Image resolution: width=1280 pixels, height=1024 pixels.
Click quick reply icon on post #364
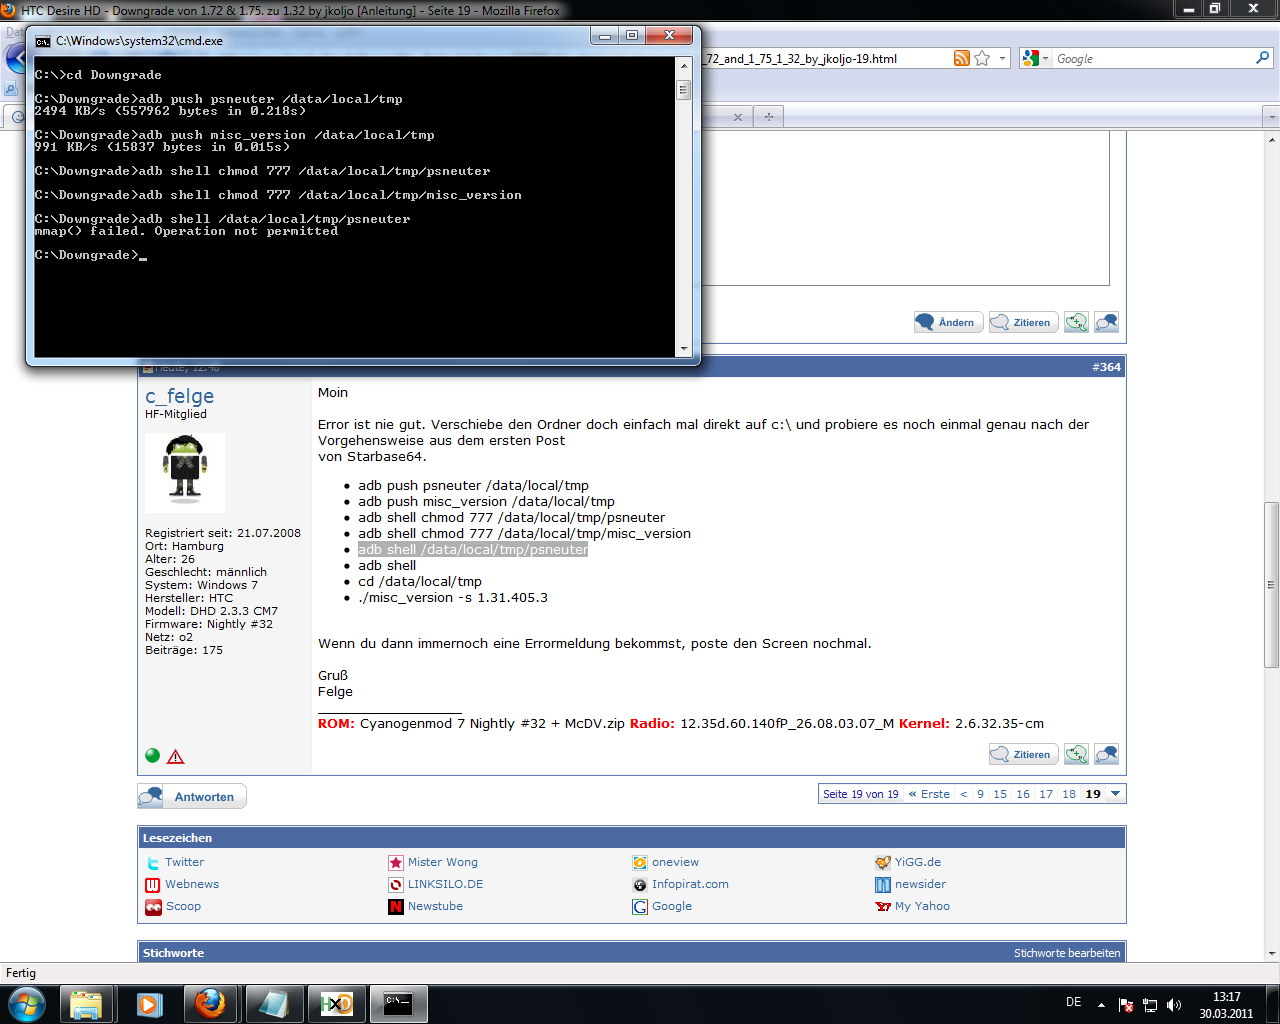pos(1106,754)
